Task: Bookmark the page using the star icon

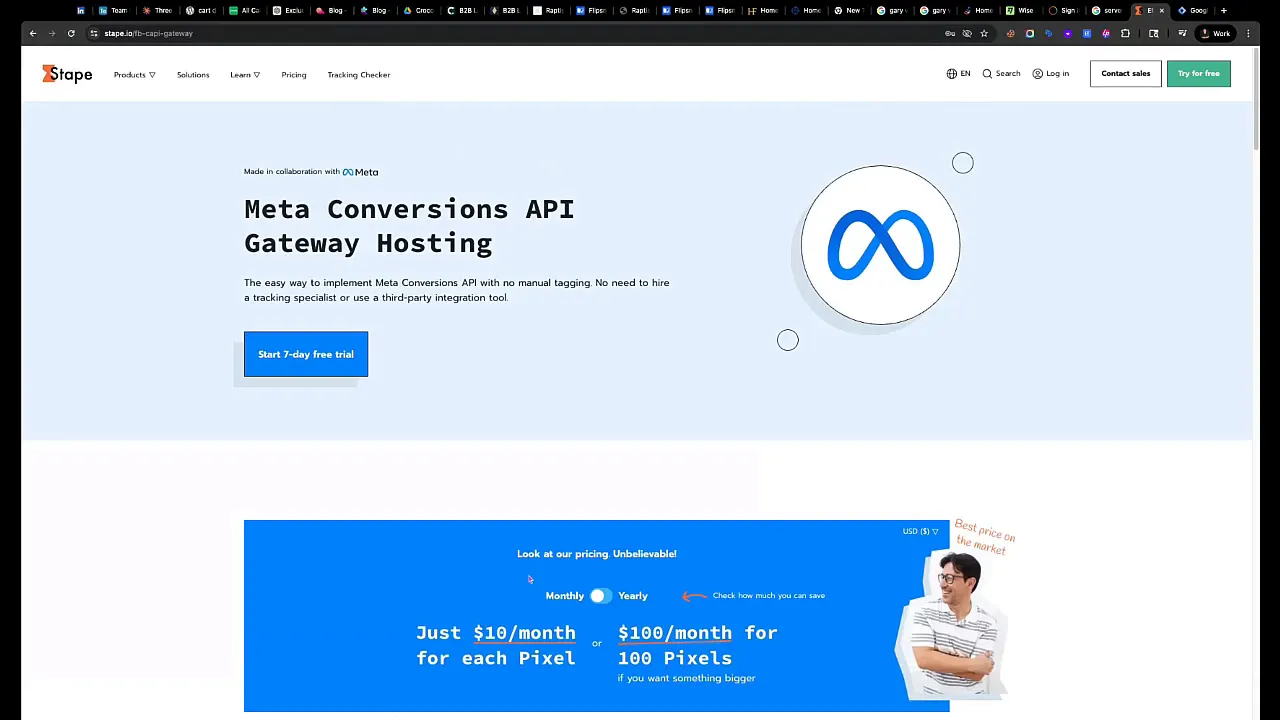Action: coord(984,33)
